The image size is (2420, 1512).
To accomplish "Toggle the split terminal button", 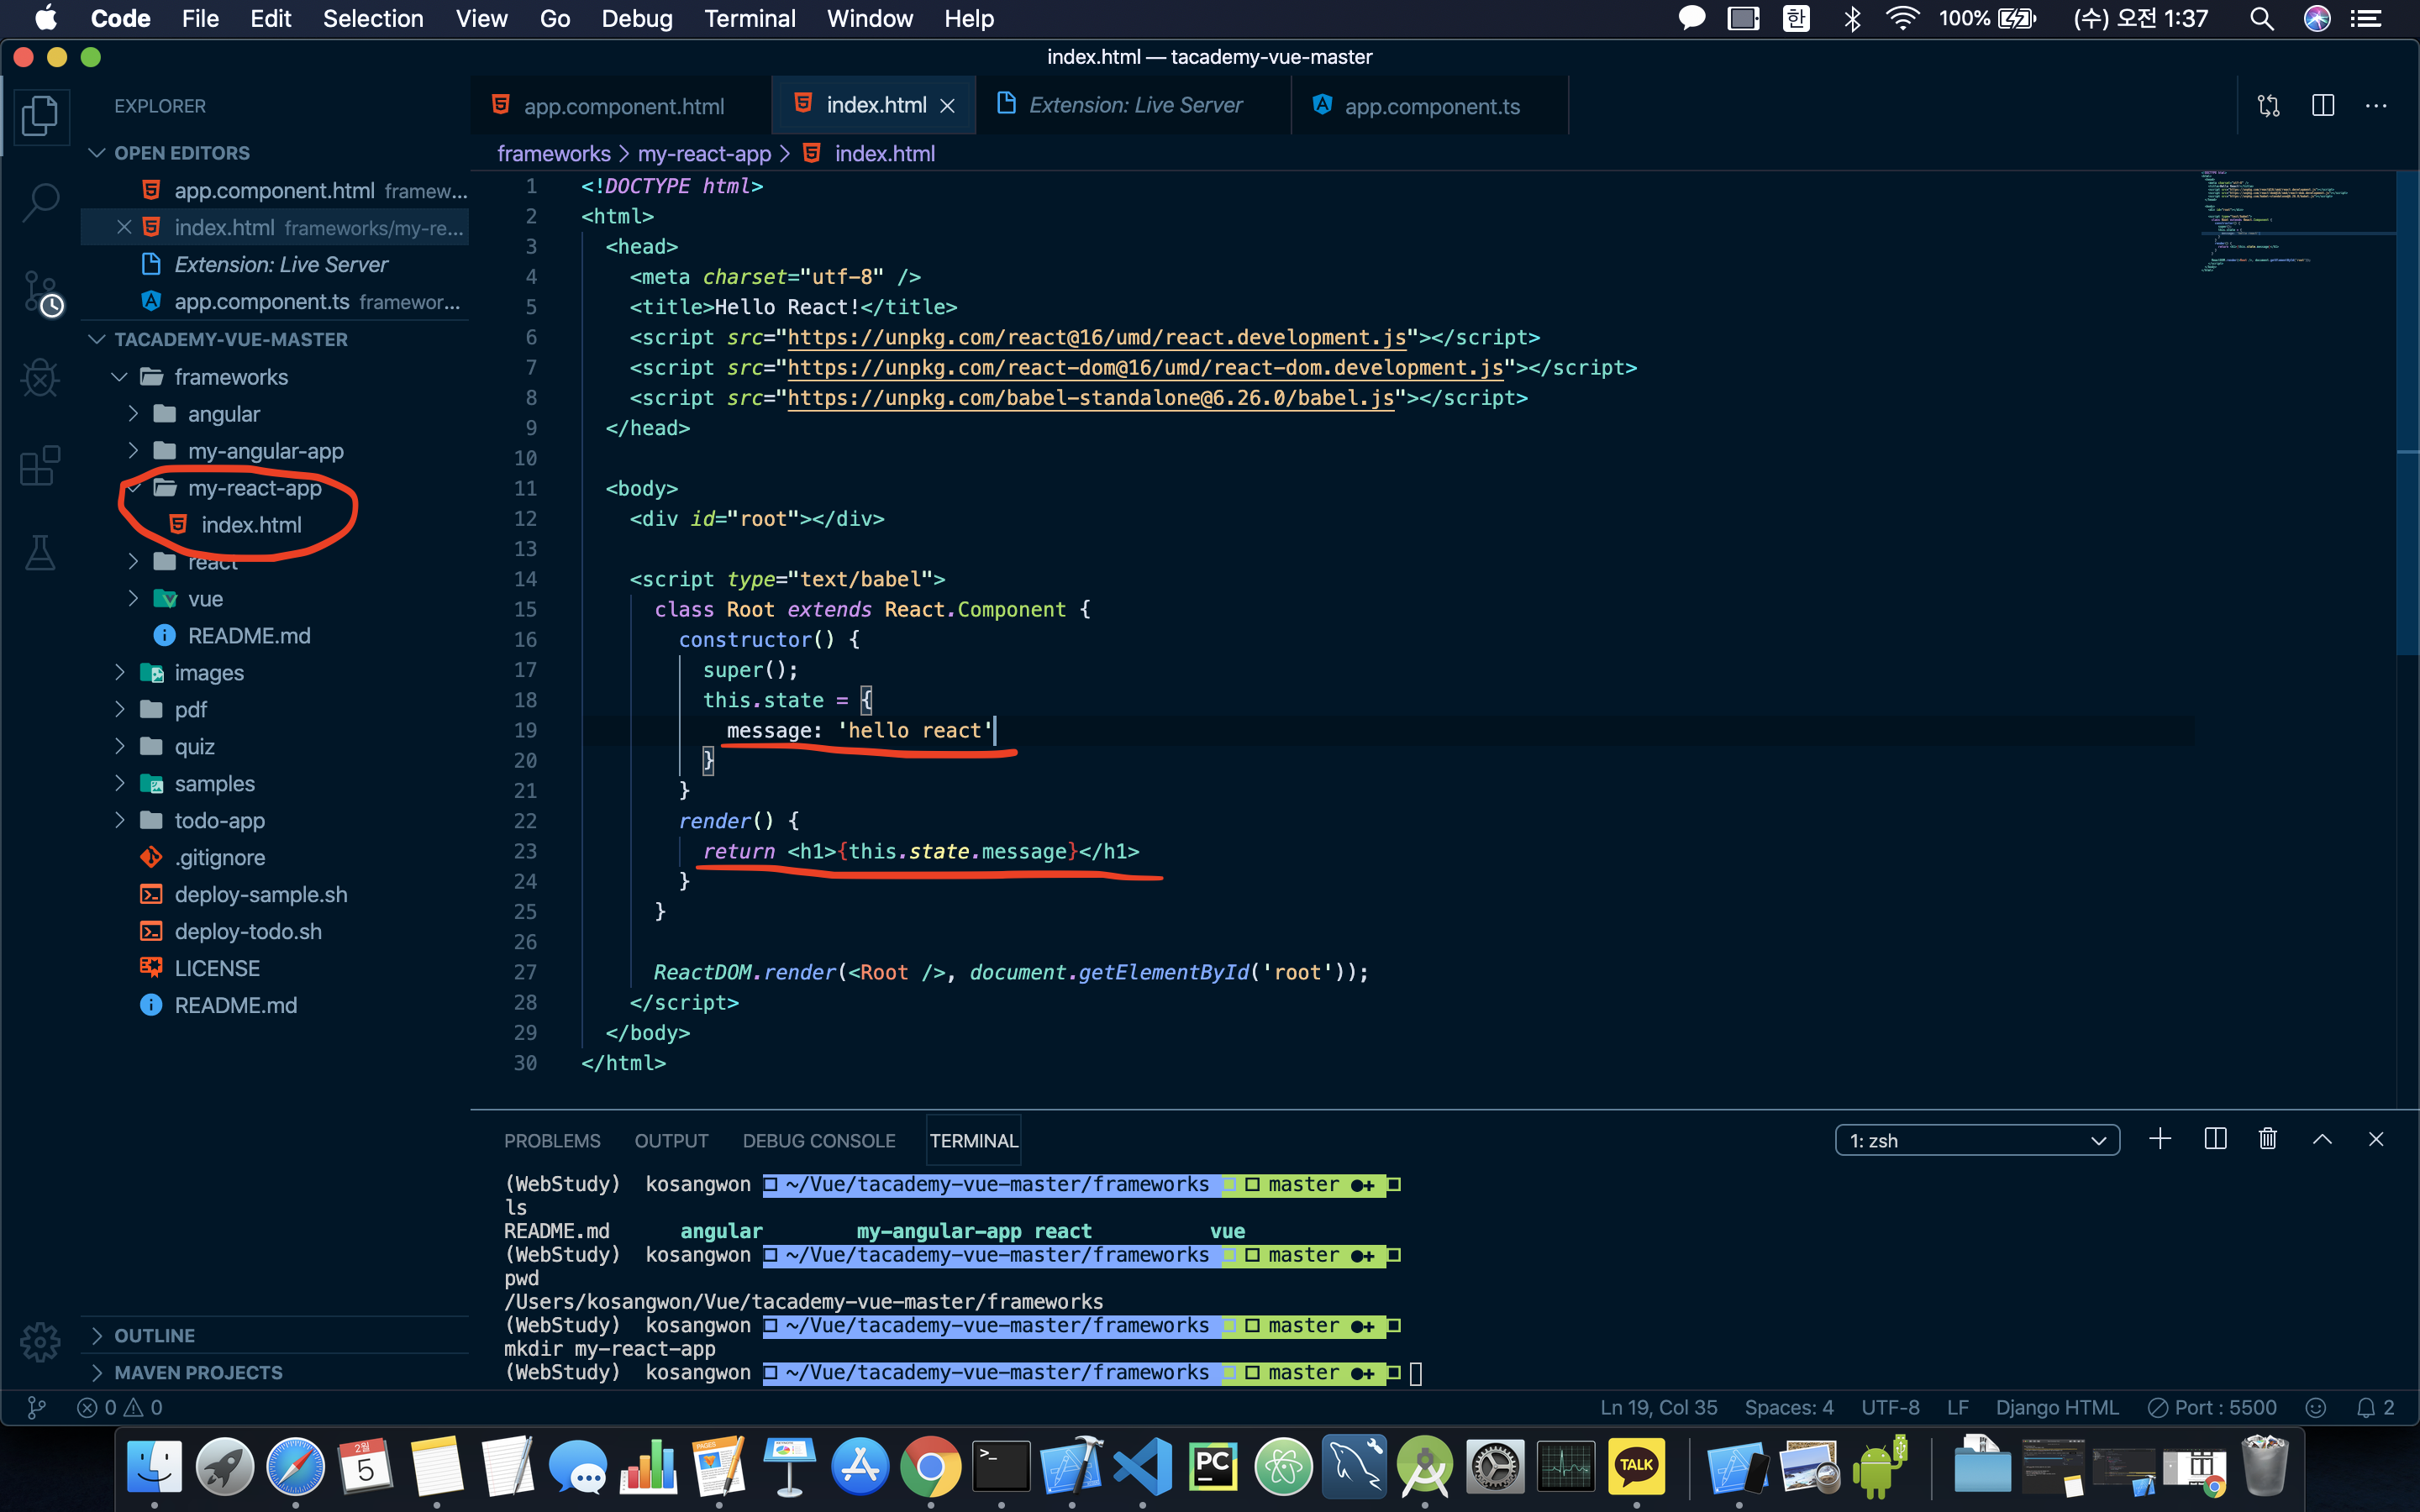I will [2214, 1139].
